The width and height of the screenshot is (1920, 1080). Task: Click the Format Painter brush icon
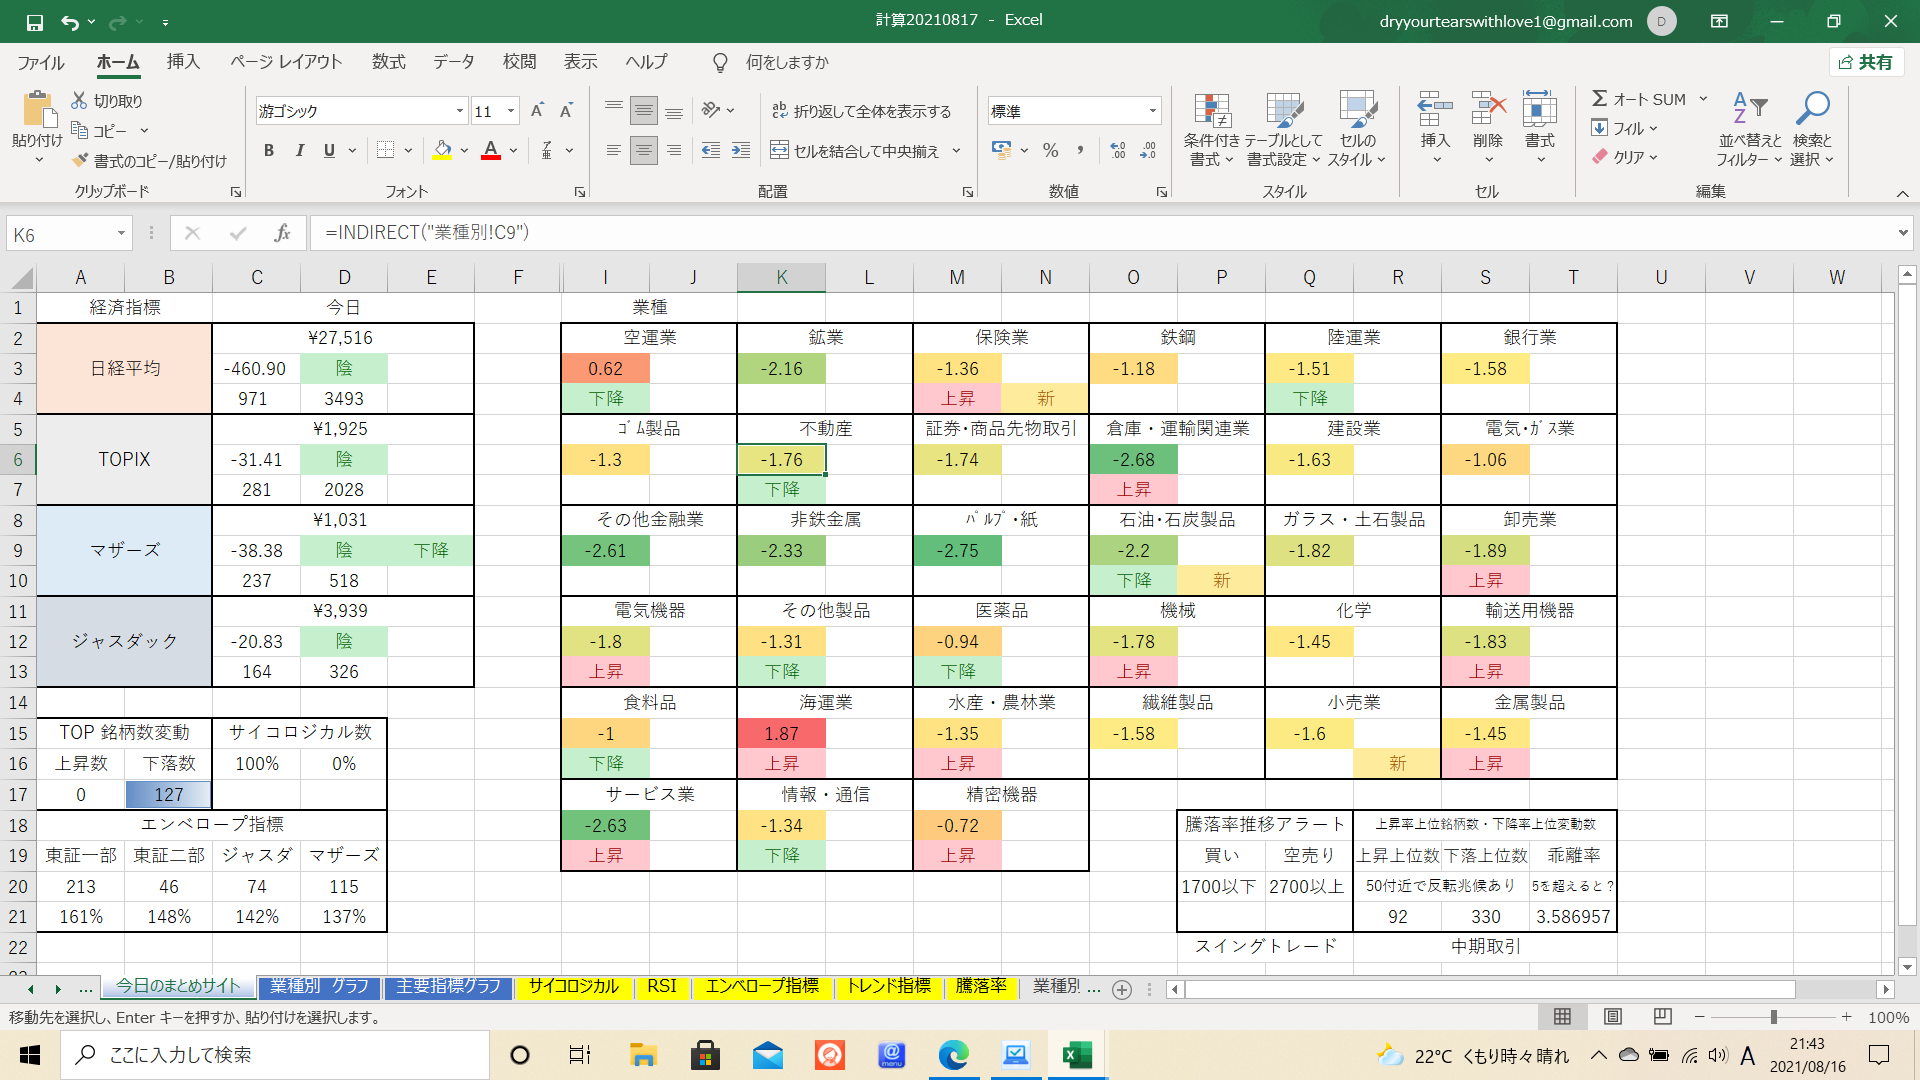[x=80, y=161]
